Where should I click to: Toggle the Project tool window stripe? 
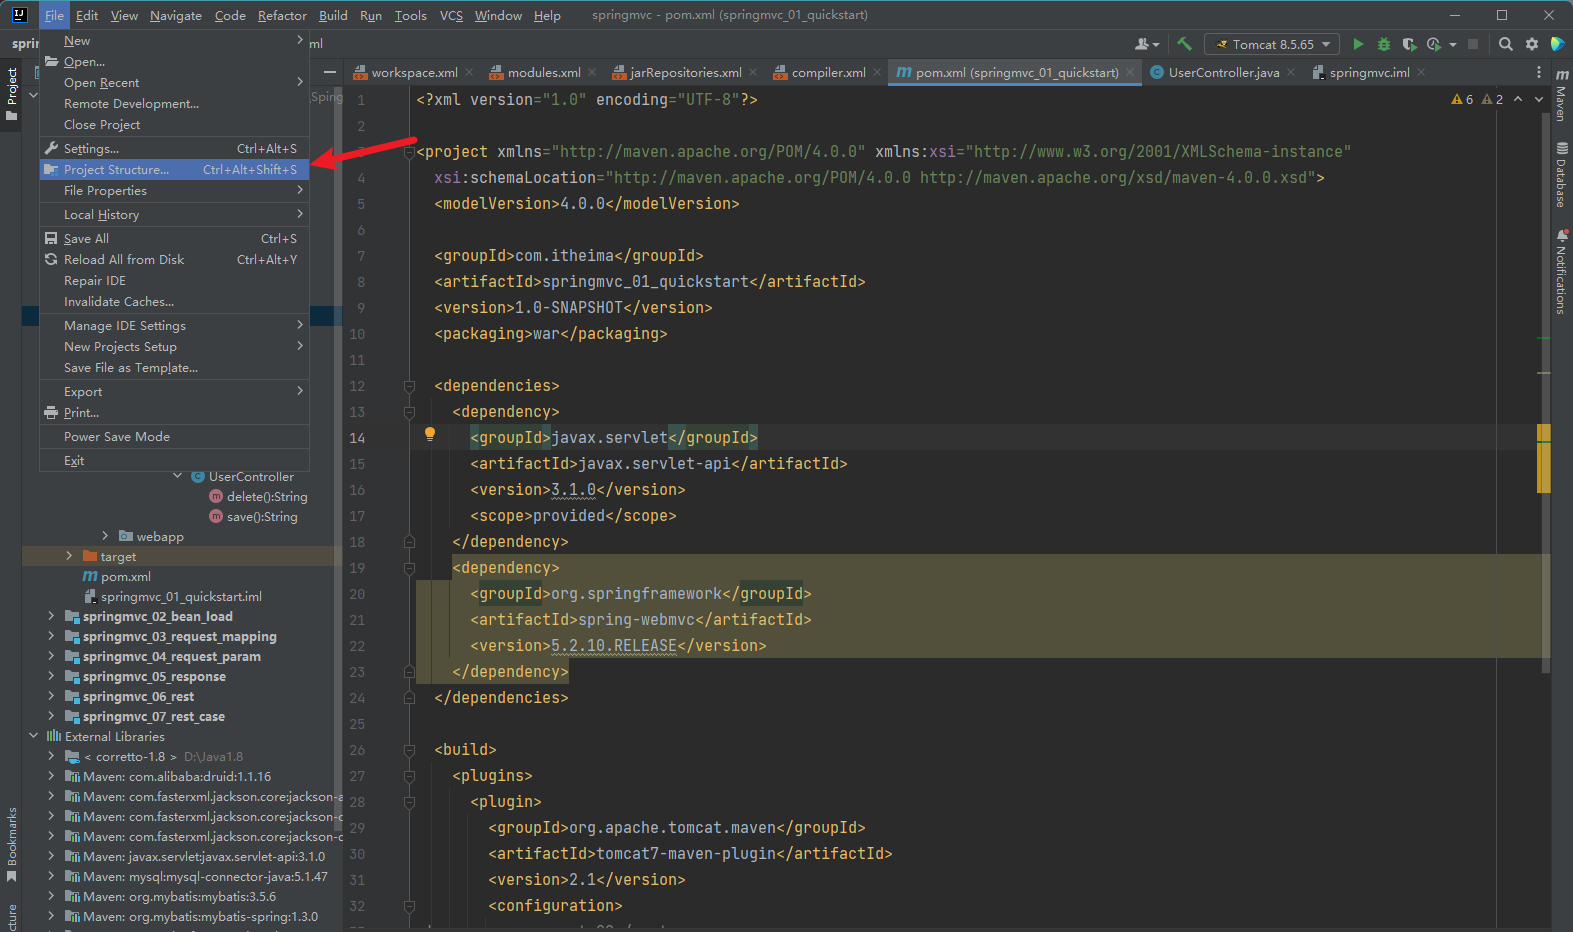point(11,95)
